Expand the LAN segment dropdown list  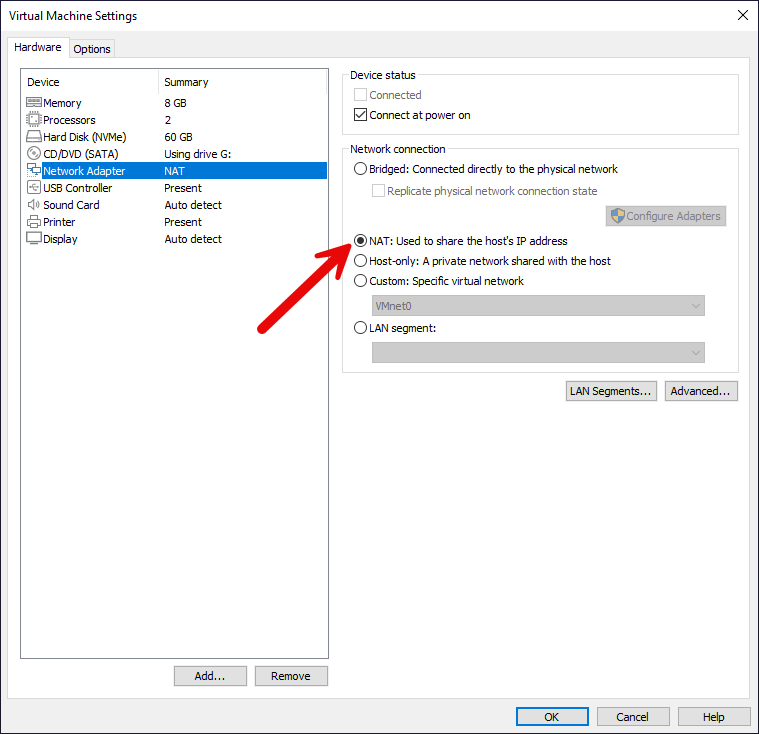[538, 352]
